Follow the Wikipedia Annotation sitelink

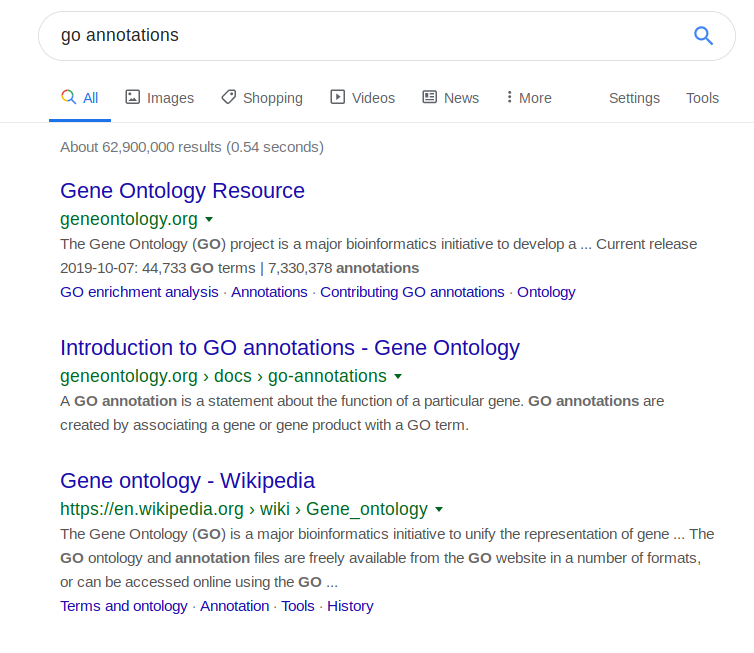pos(235,606)
